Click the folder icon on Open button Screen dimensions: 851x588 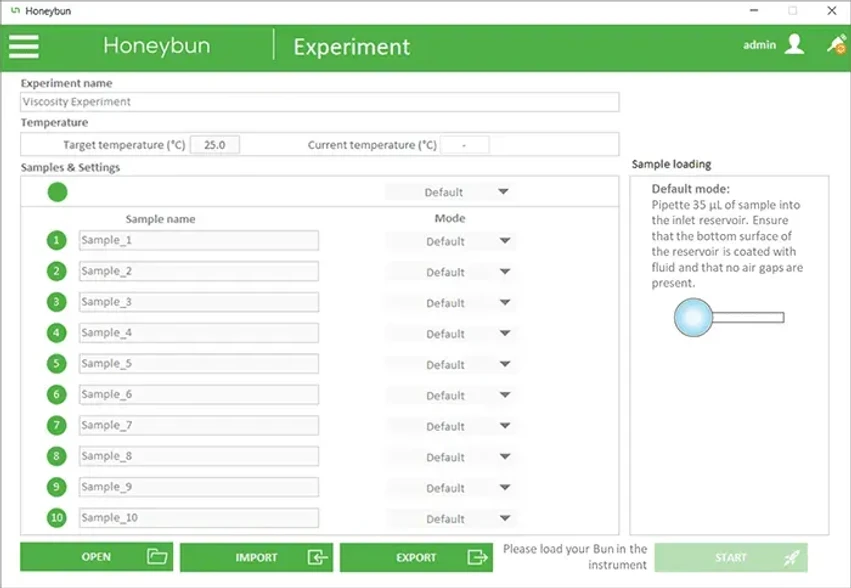coord(157,557)
